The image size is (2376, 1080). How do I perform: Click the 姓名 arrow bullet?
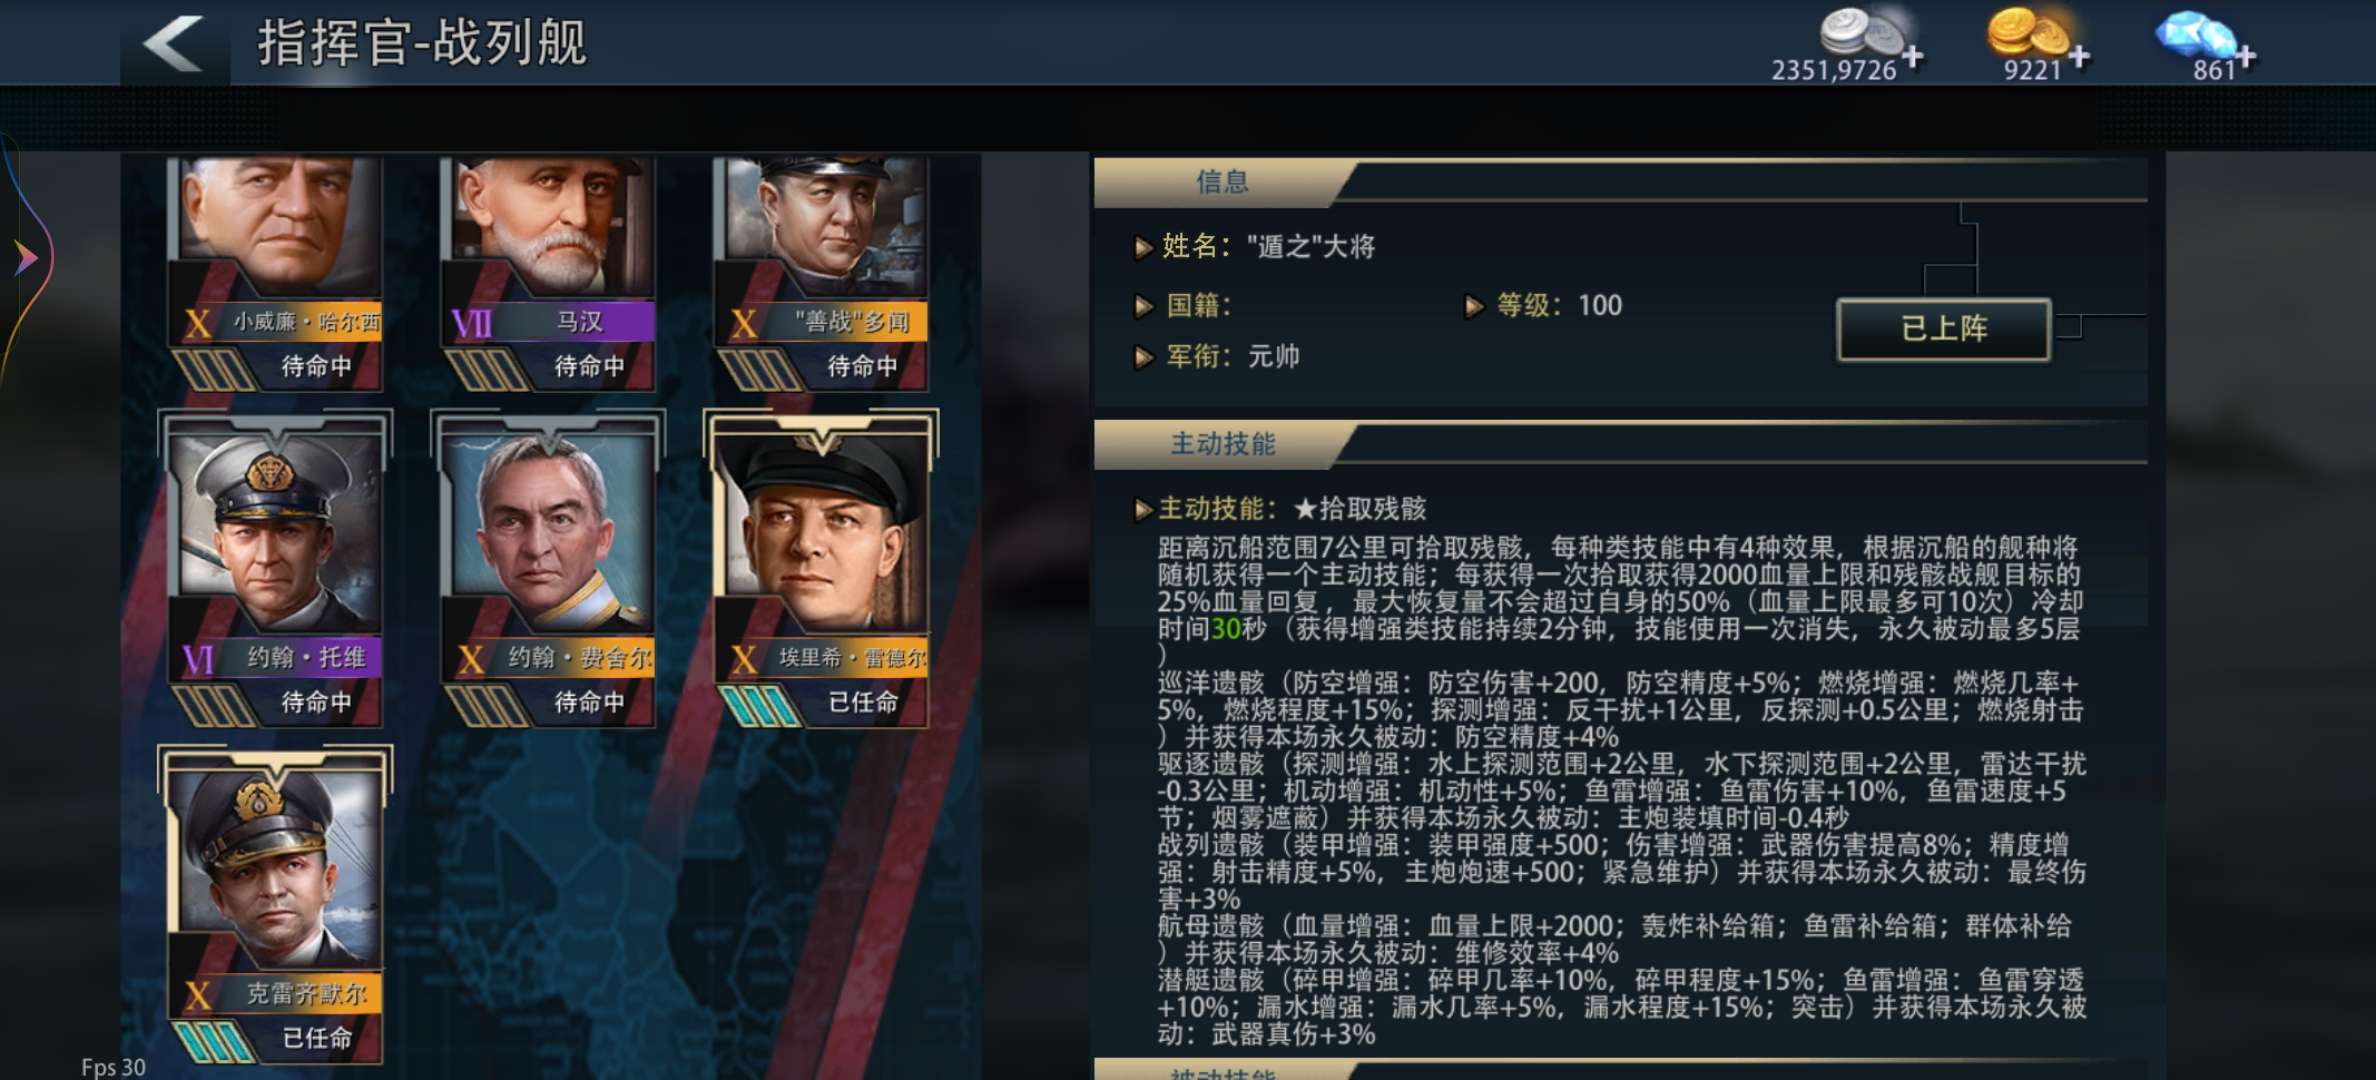coord(1143,247)
